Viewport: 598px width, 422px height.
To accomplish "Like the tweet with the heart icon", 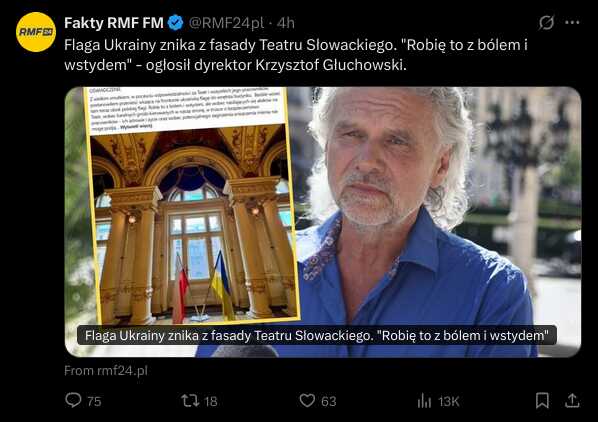I will click(x=307, y=401).
